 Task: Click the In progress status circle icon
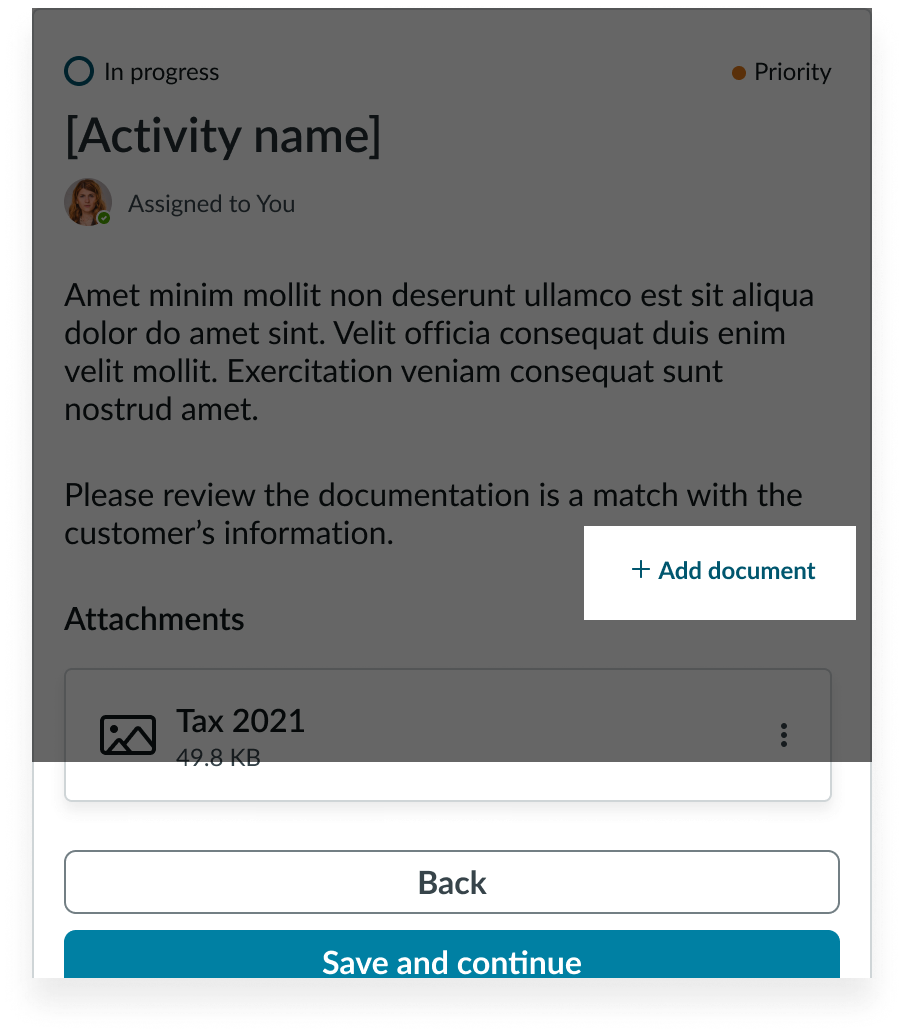pyautogui.click(x=79, y=71)
